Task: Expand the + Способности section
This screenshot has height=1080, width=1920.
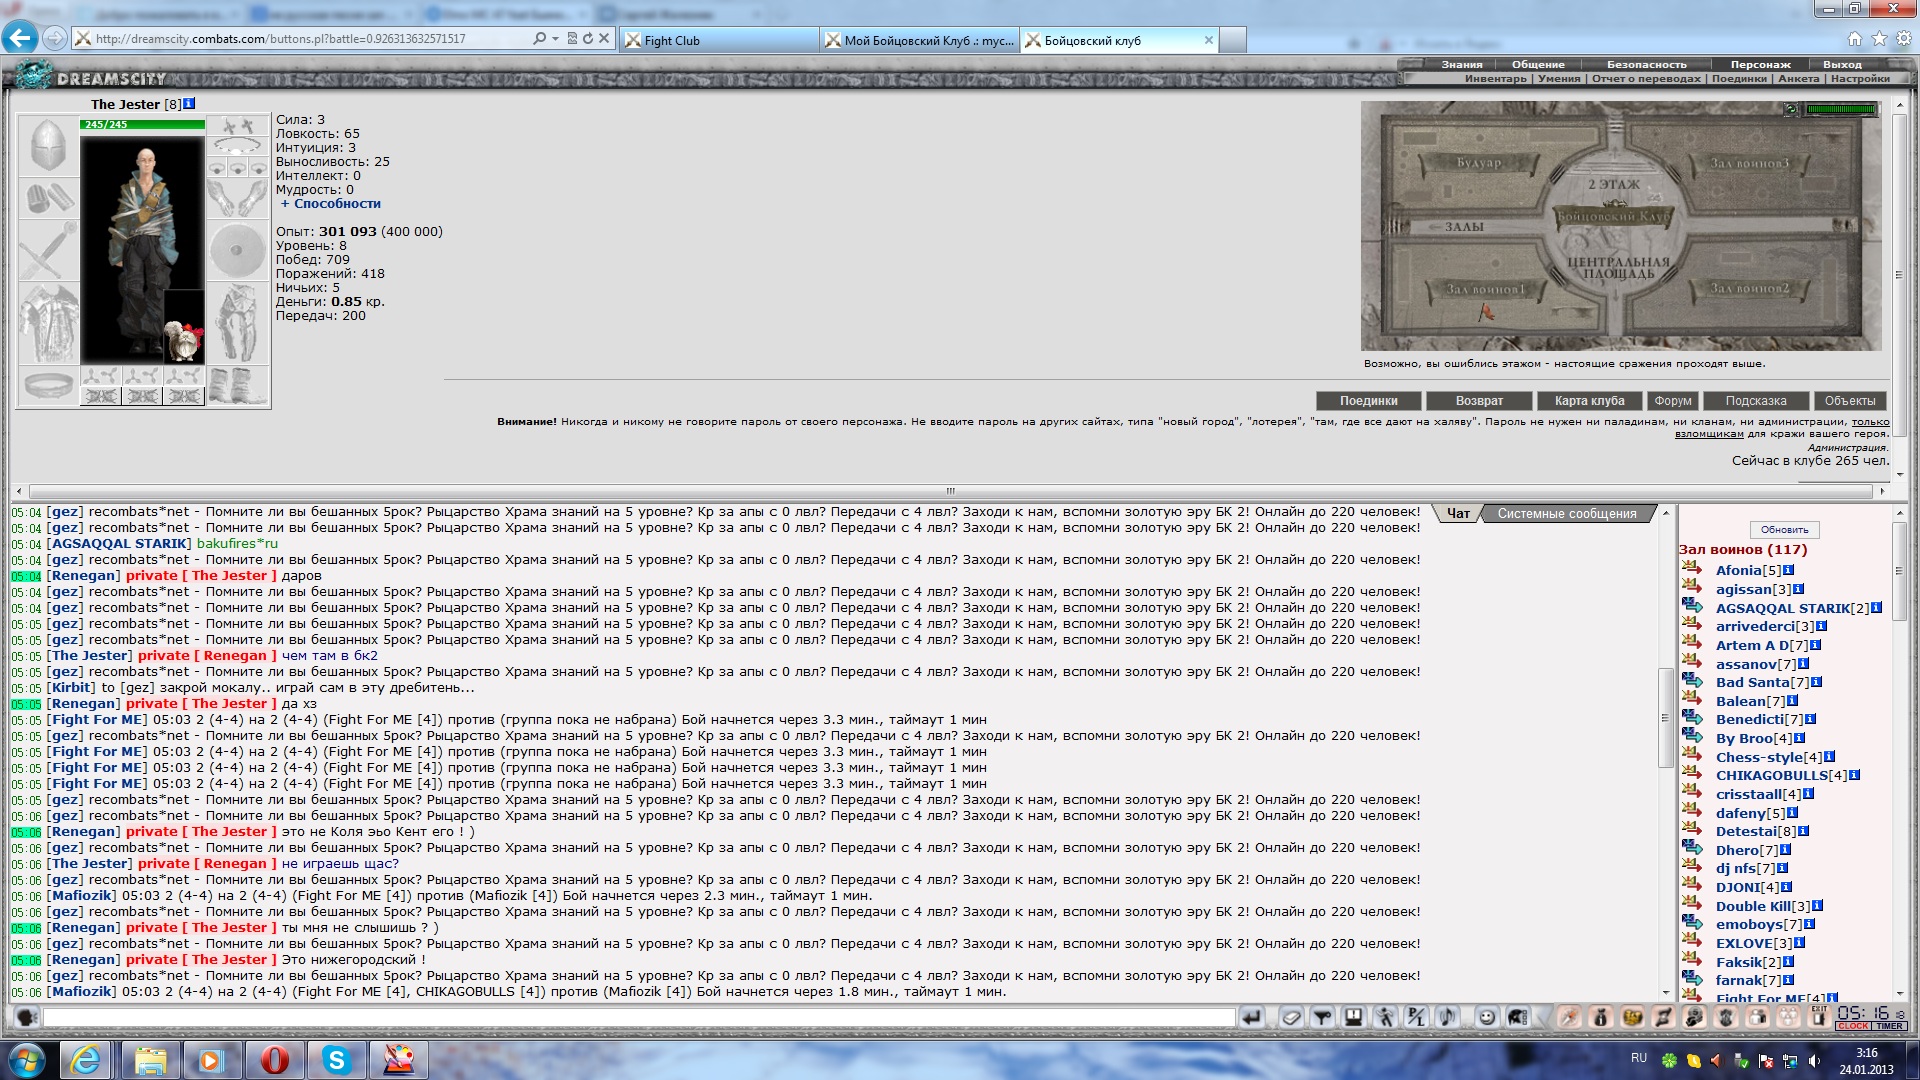Action: tap(331, 203)
